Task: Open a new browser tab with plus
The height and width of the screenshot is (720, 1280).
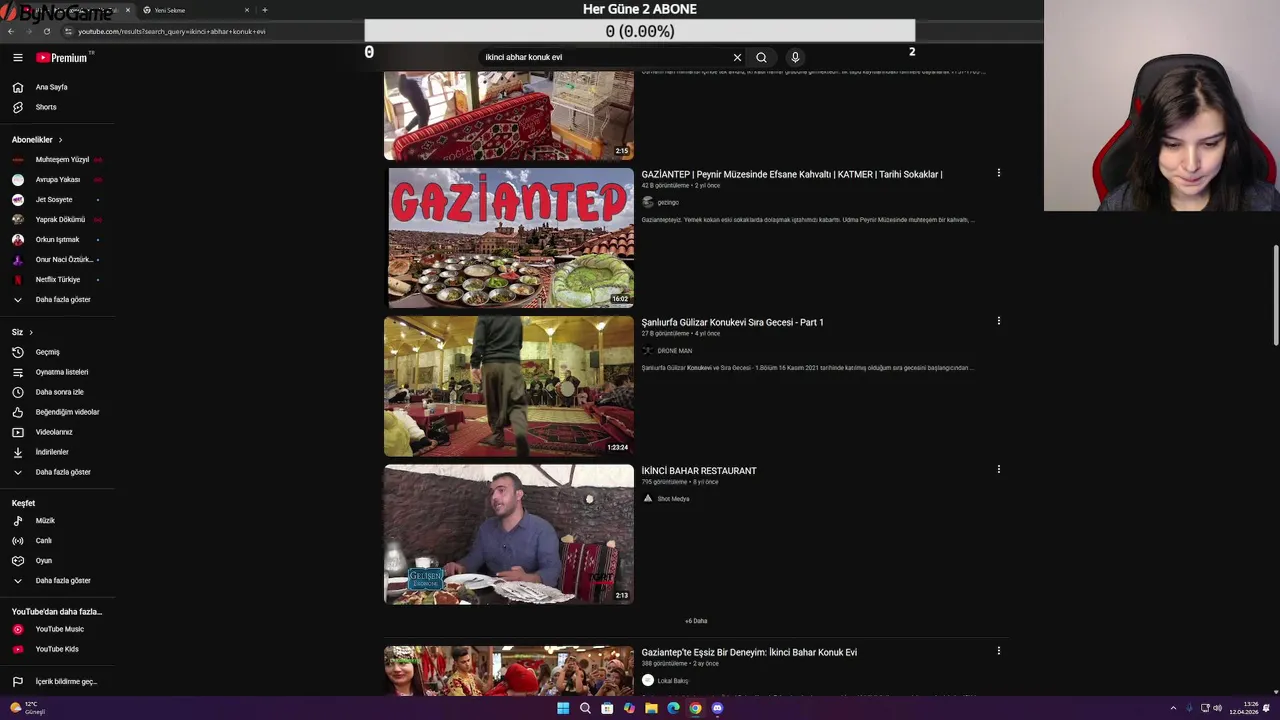Action: point(264,10)
